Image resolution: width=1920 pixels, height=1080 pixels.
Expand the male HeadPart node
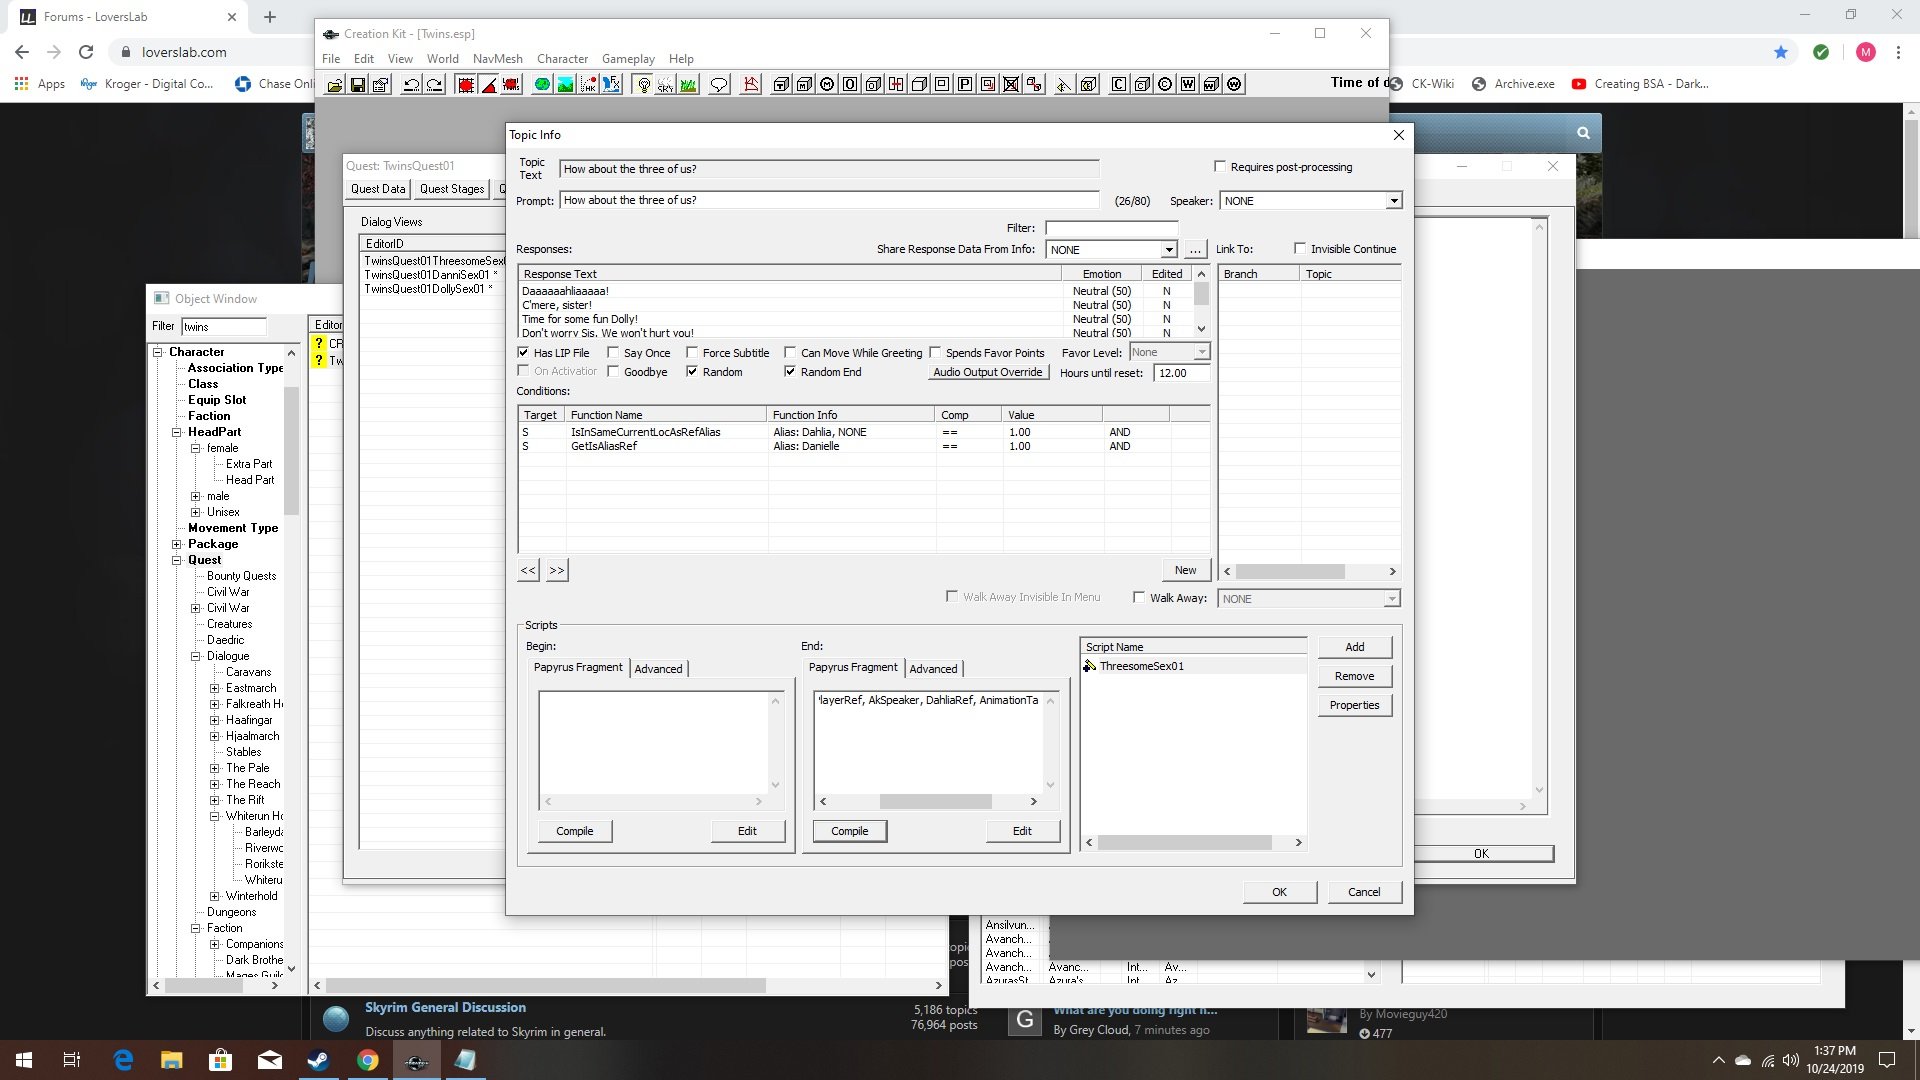click(196, 496)
